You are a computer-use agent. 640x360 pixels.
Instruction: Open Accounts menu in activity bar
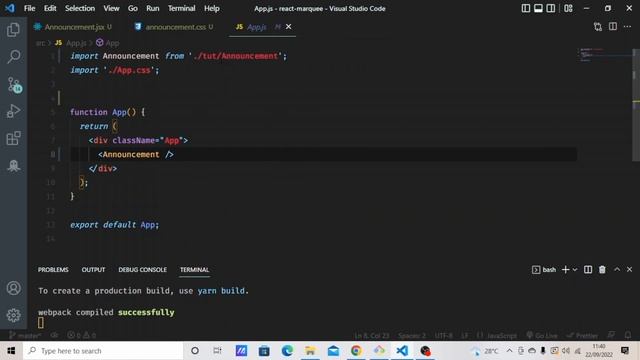(13, 288)
